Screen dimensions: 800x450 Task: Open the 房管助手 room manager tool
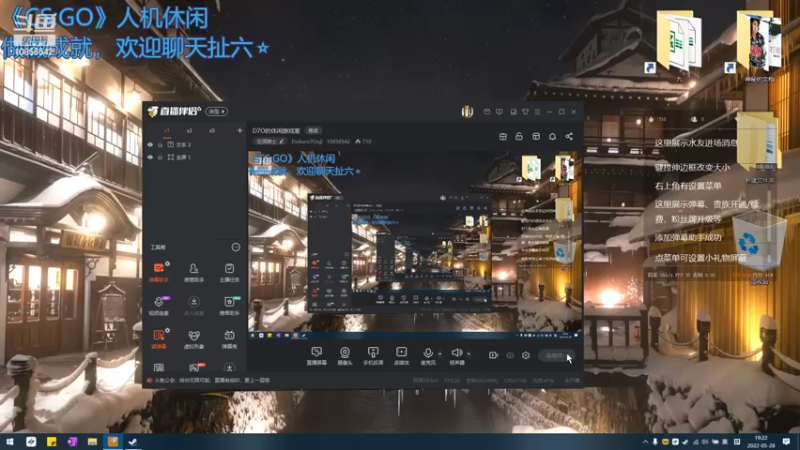pos(194,272)
